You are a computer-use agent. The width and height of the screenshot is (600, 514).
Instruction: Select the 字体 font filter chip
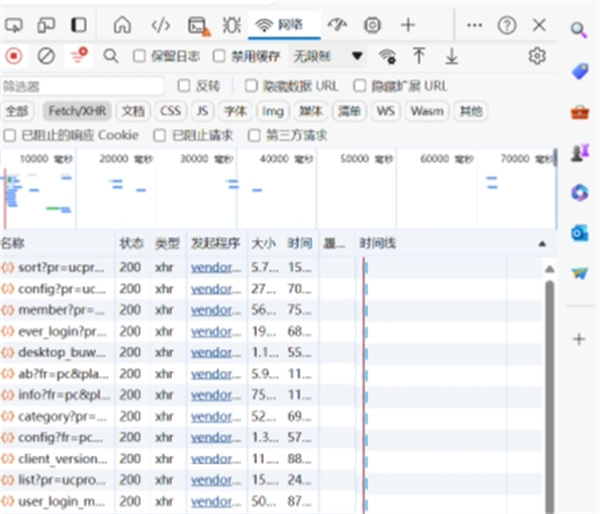tap(235, 111)
